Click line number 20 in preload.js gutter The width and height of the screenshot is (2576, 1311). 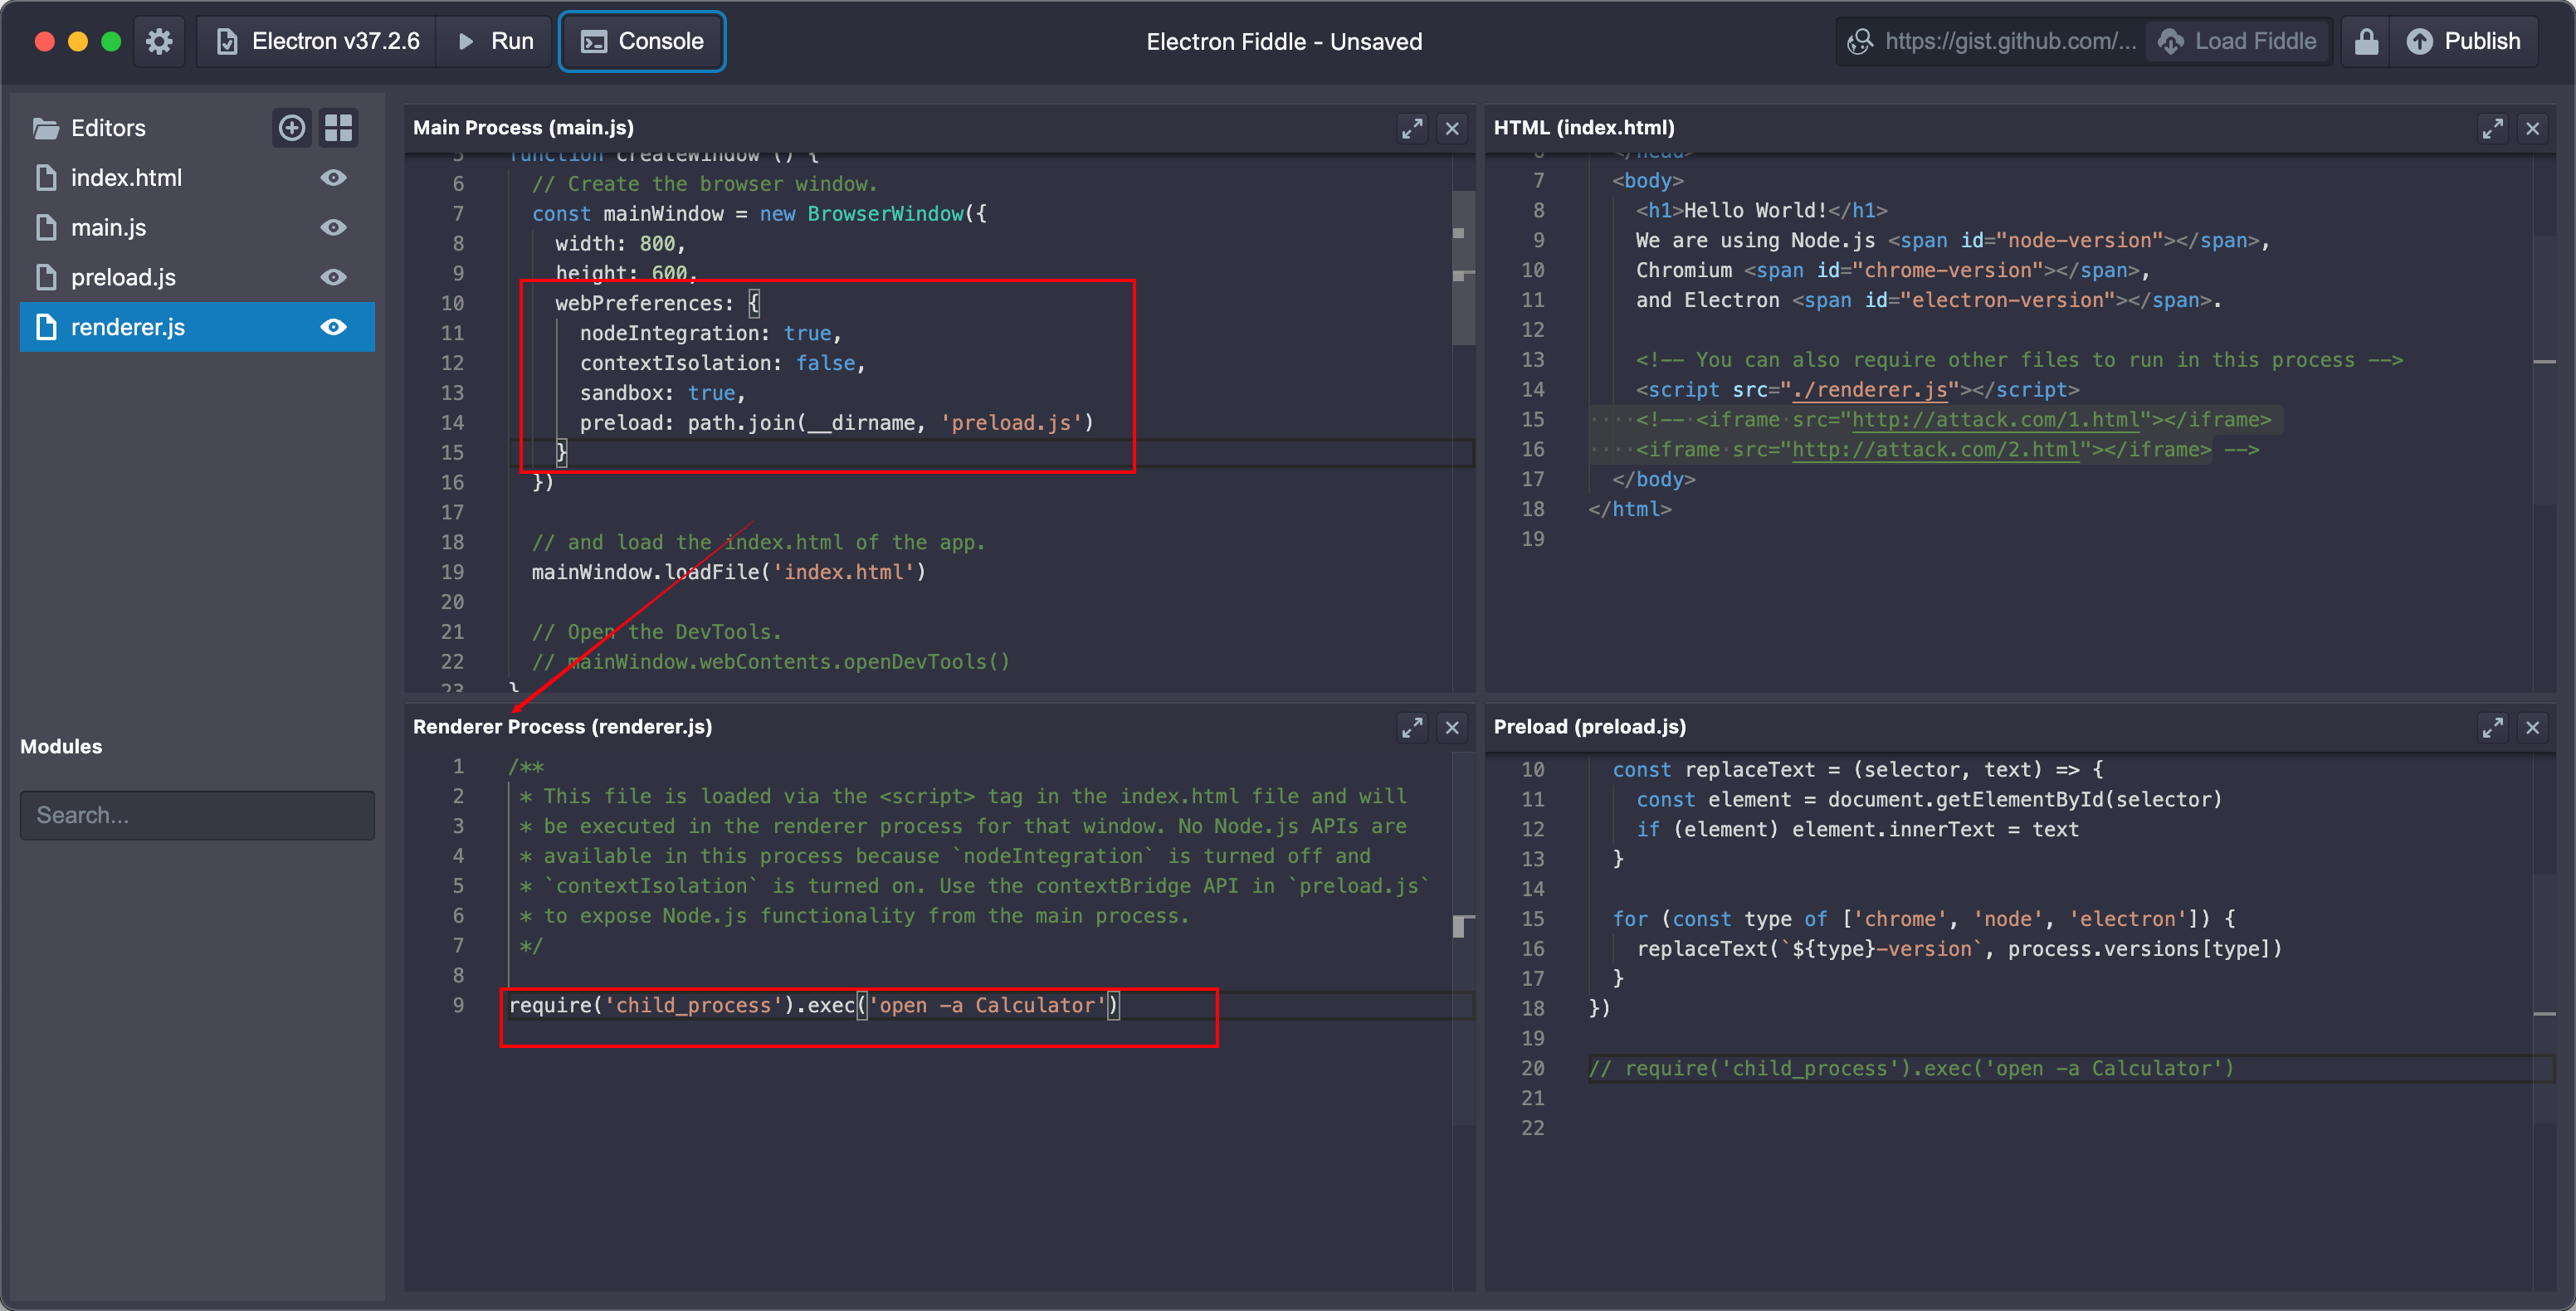pyautogui.click(x=1532, y=1069)
